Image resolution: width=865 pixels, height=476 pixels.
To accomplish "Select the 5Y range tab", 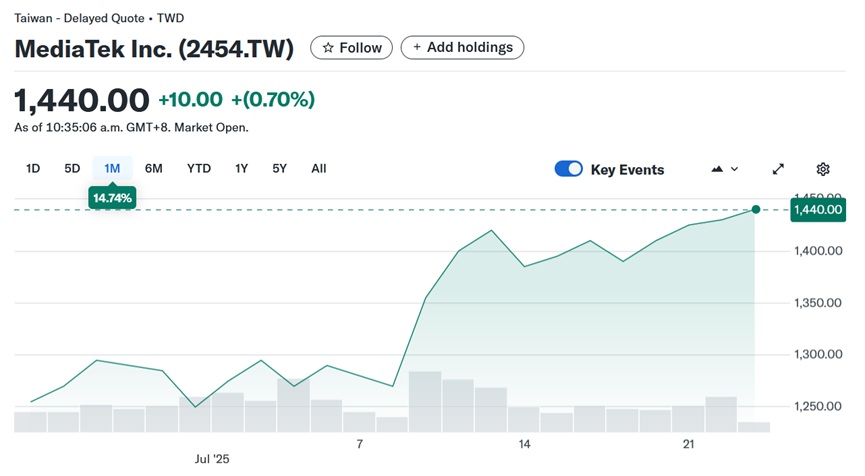I will click(280, 168).
